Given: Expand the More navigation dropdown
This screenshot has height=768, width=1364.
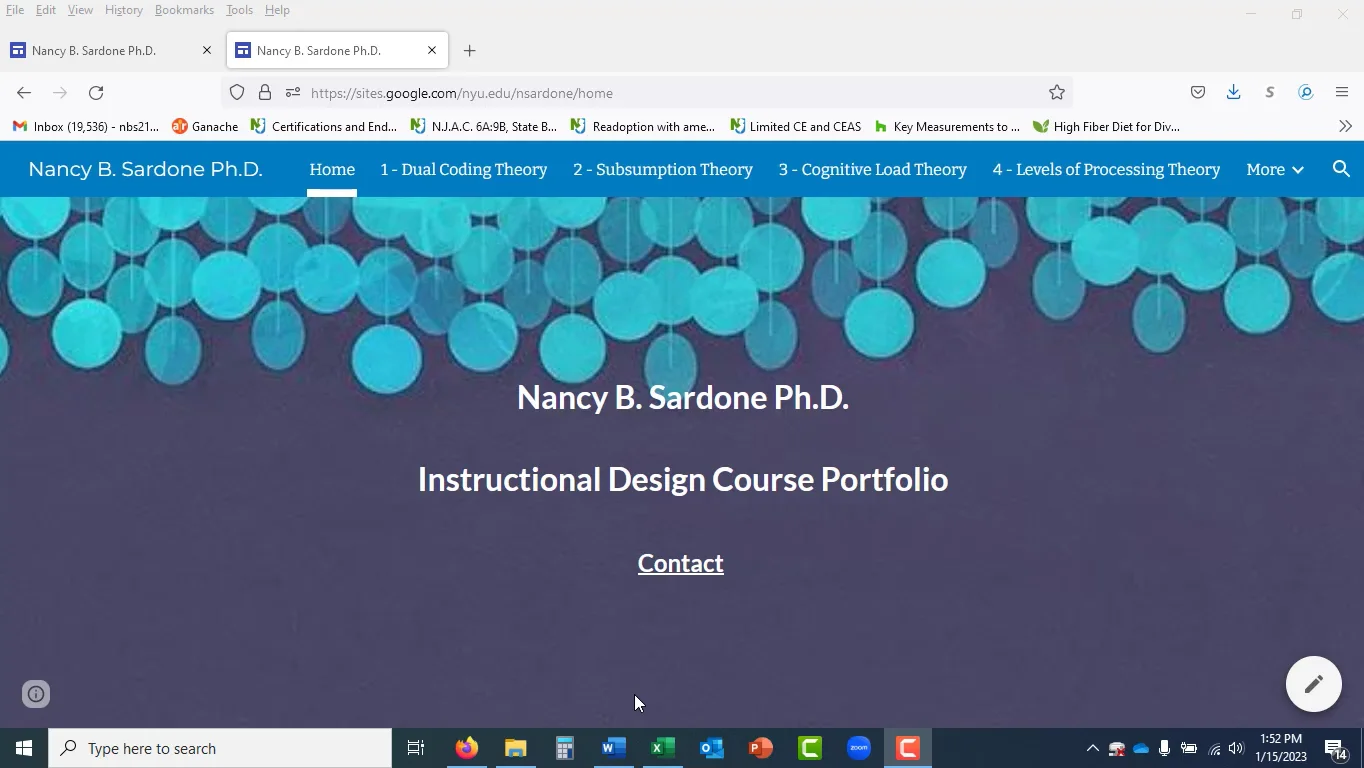Looking at the screenshot, I should point(1275,170).
